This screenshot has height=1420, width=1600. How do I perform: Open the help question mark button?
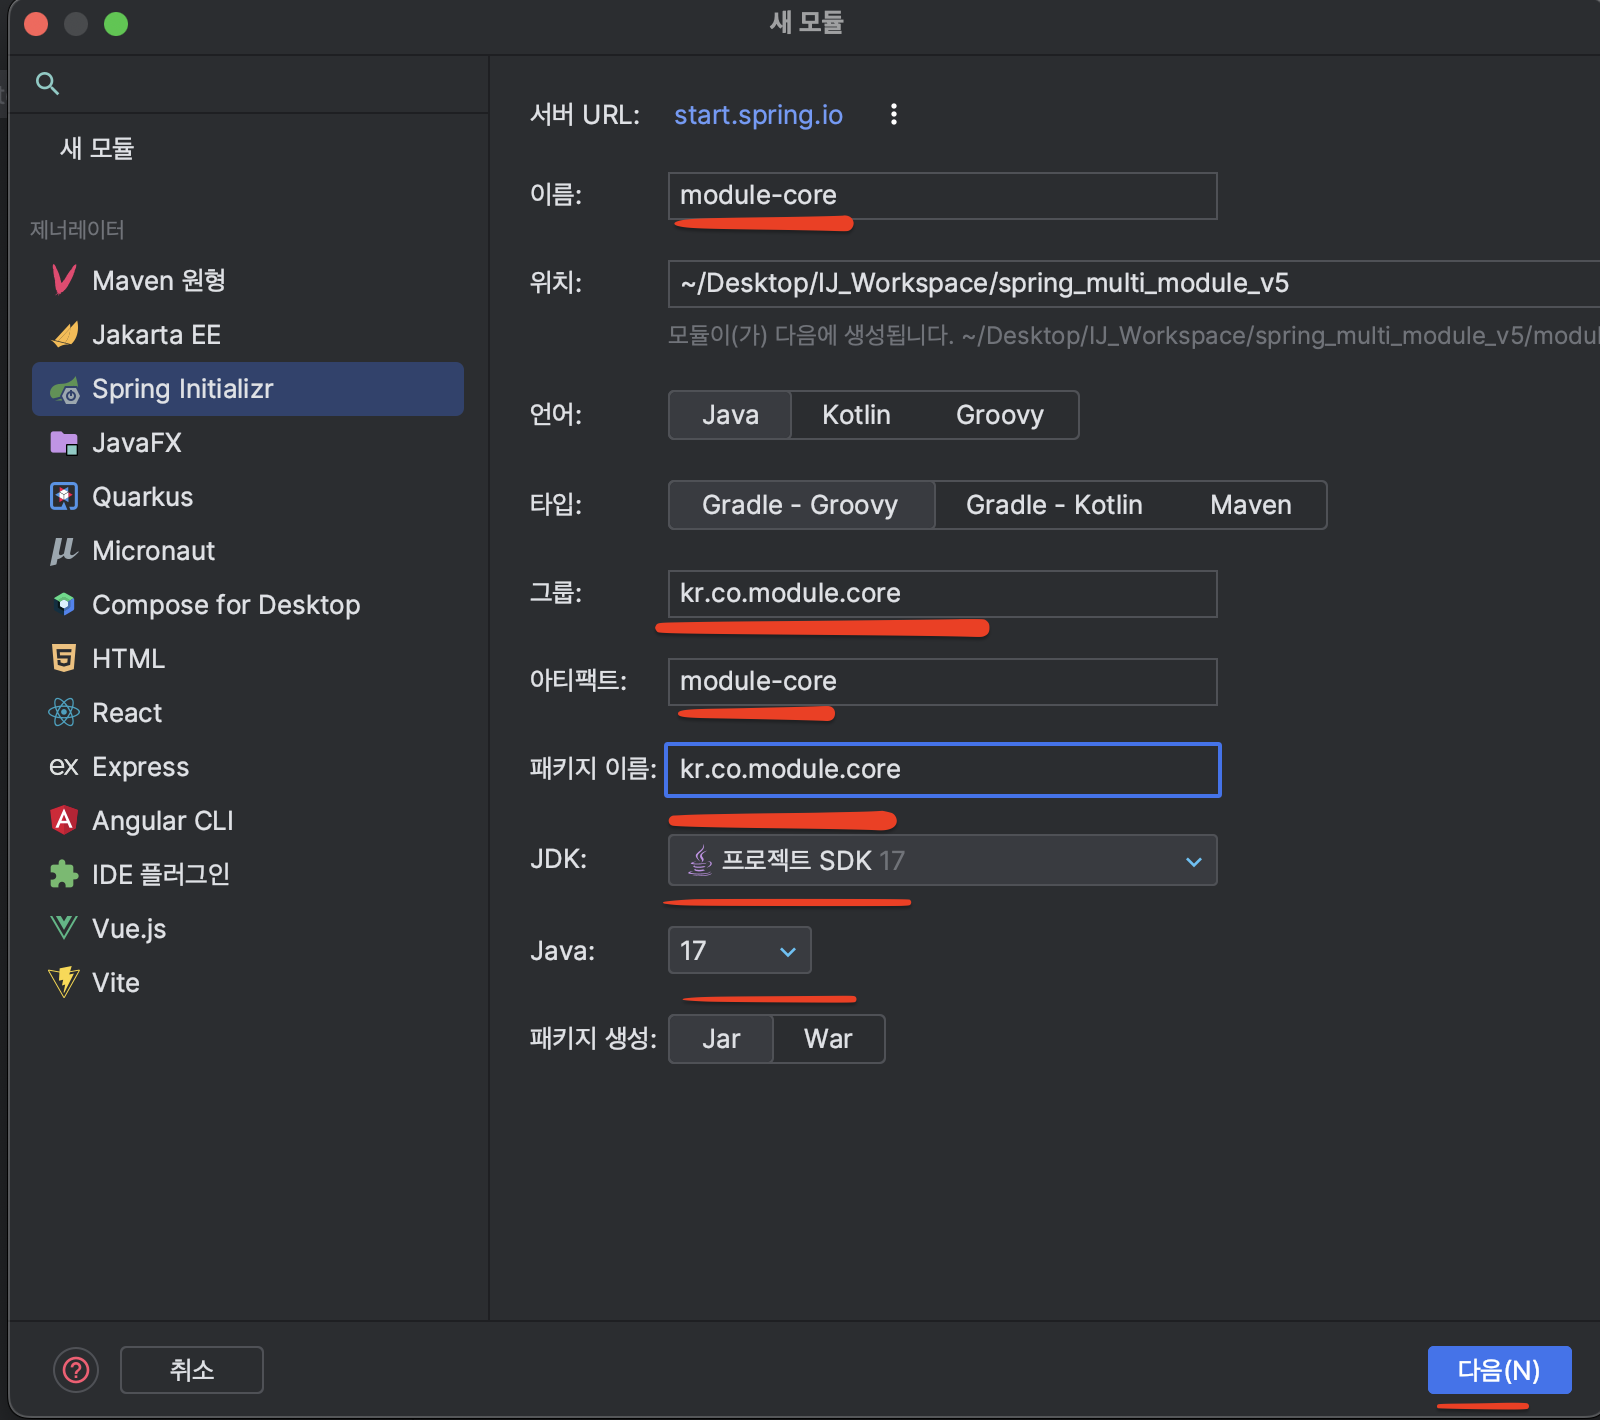[76, 1370]
